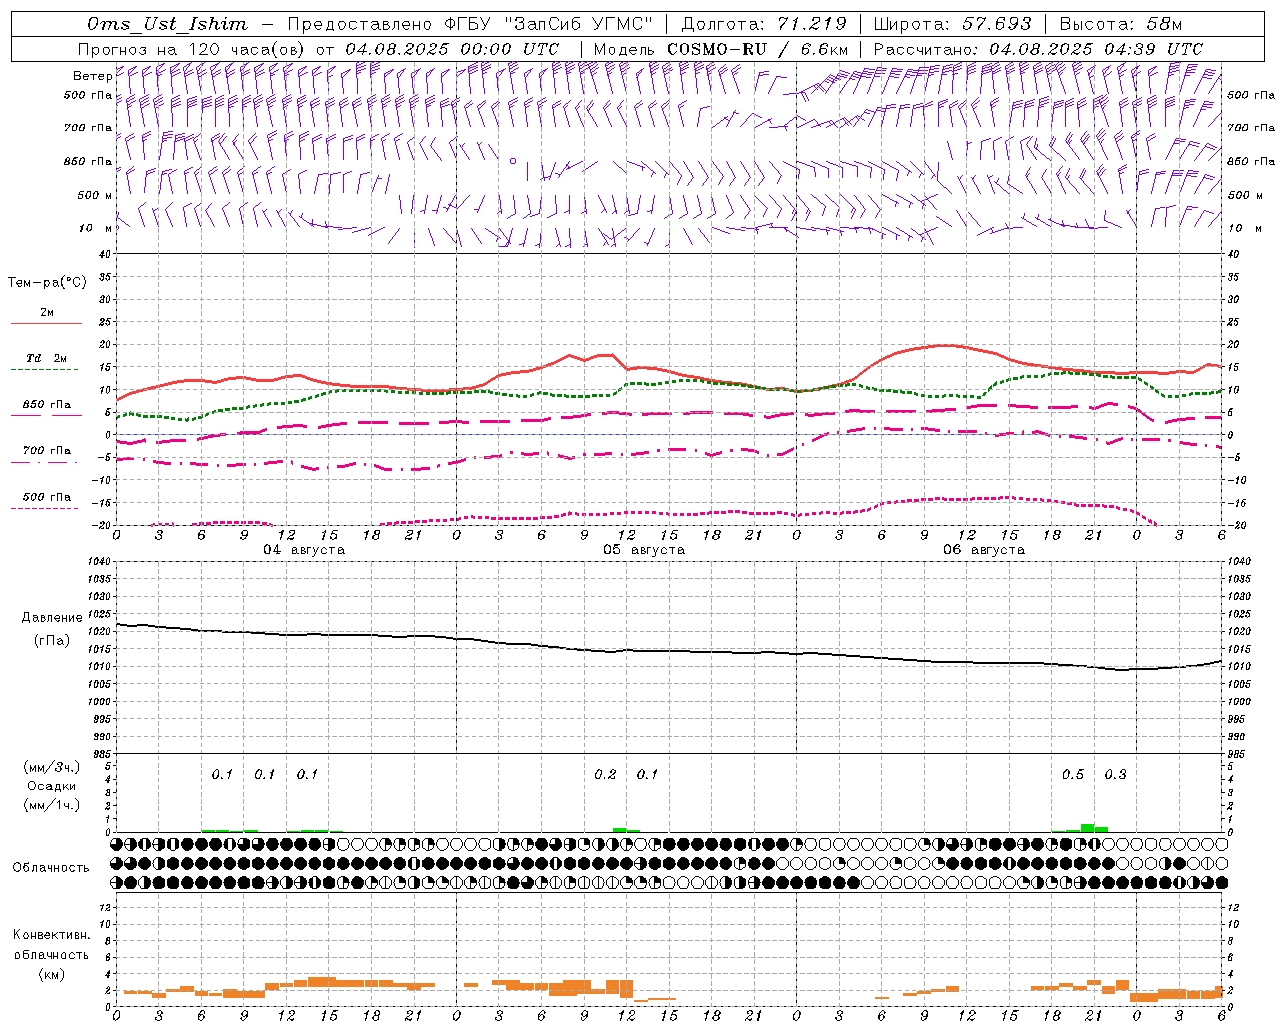Click the precipitation value 0.3

pos(1115,775)
